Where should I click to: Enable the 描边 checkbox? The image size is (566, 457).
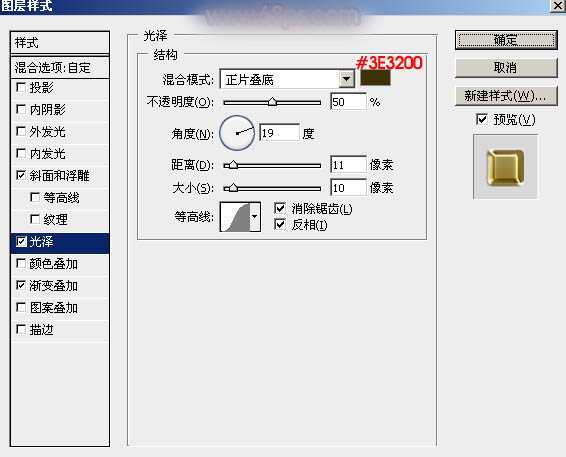(x=21, y=329)
